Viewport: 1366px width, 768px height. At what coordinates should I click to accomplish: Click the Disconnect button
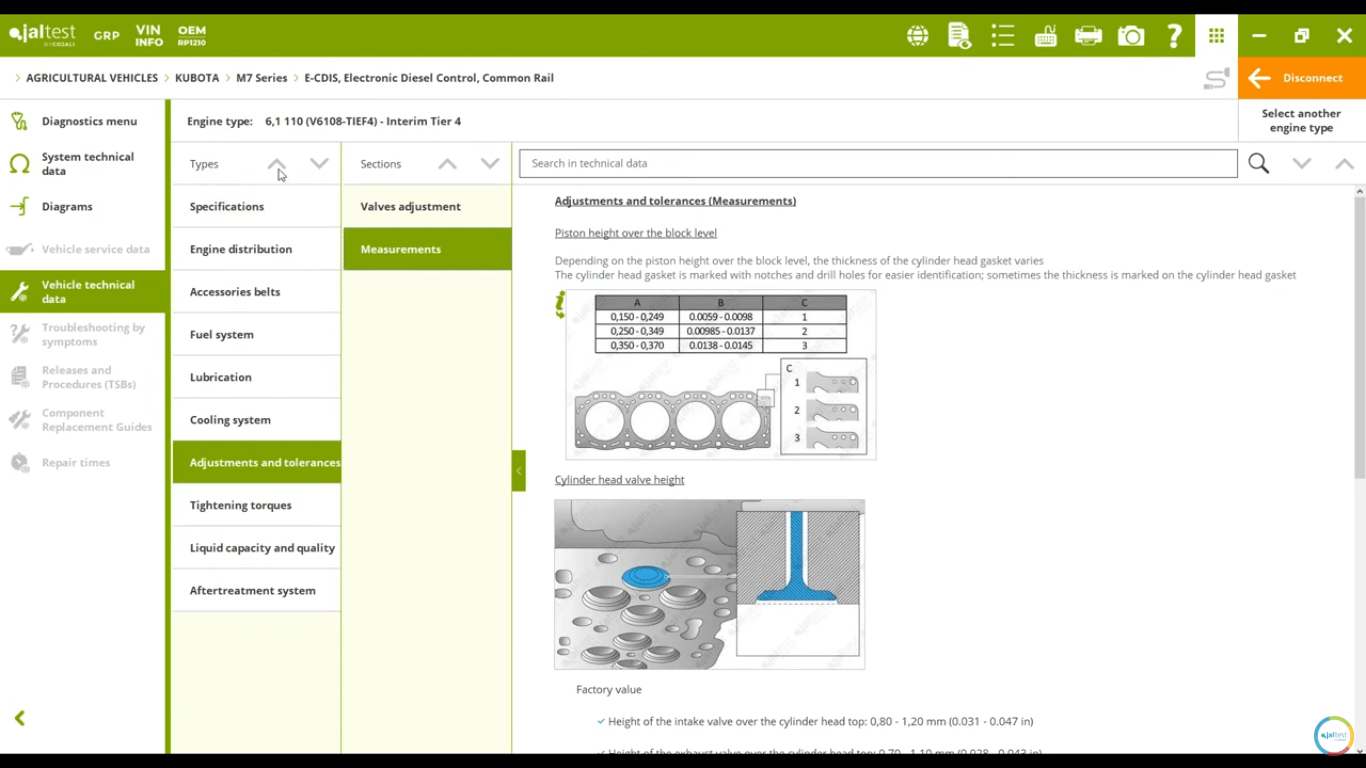(x=1301, y=78)
